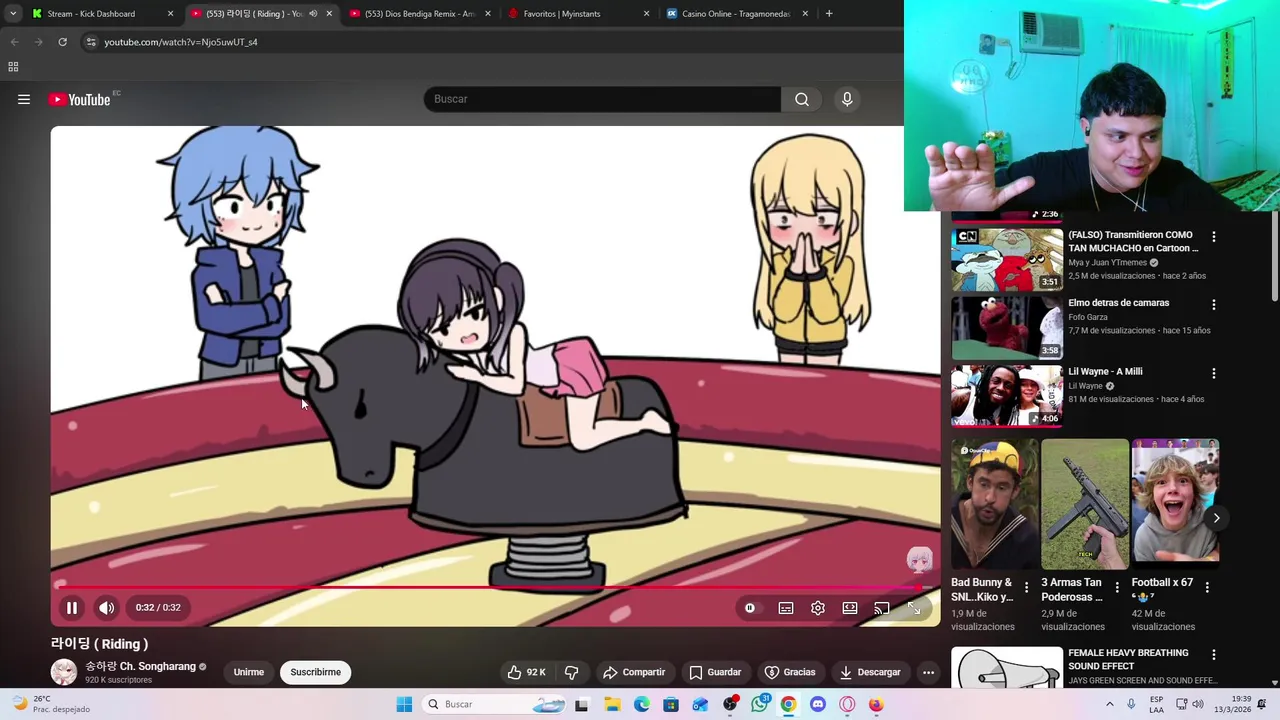This screenshot has width=1280, height=720.
Task: Open Chrome apps grid shortcut
Action: [x=13, y=67]
